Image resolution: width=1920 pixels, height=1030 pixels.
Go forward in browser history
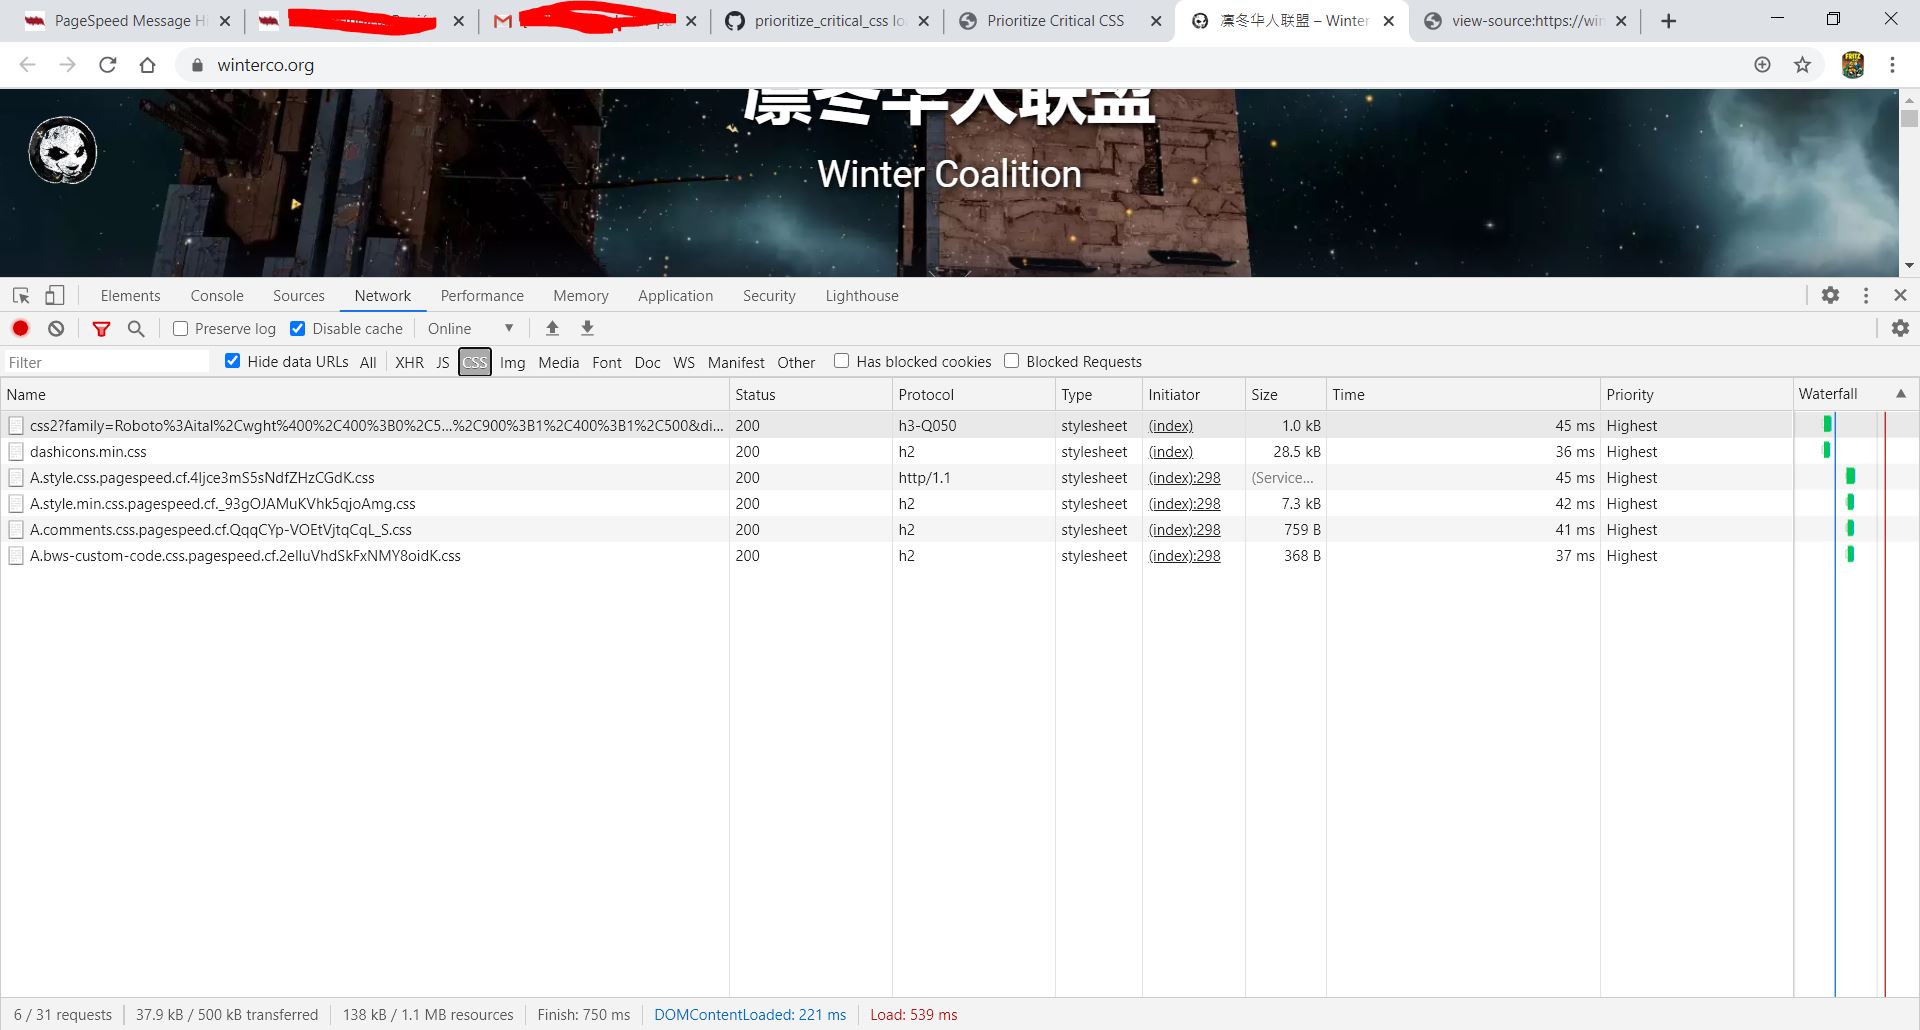click(x=67, y=65)
